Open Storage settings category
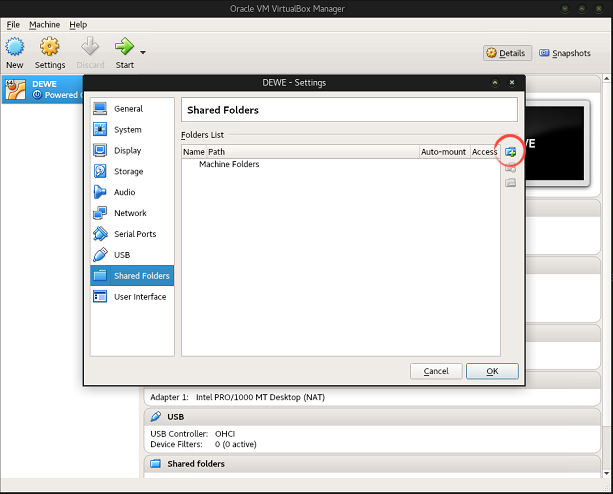613x494 pixels. point(132,171)
